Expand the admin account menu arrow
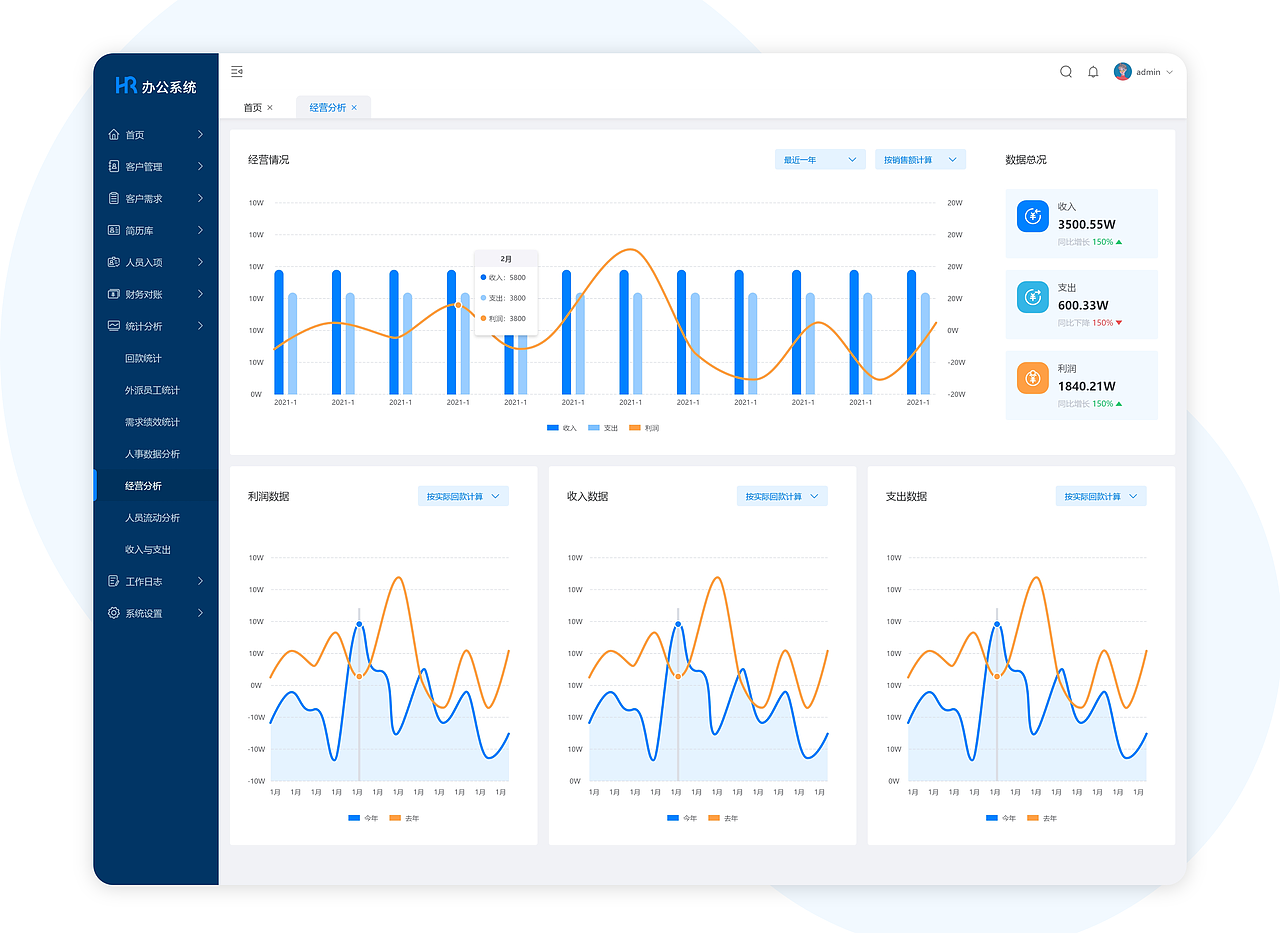 [1170, 72]
